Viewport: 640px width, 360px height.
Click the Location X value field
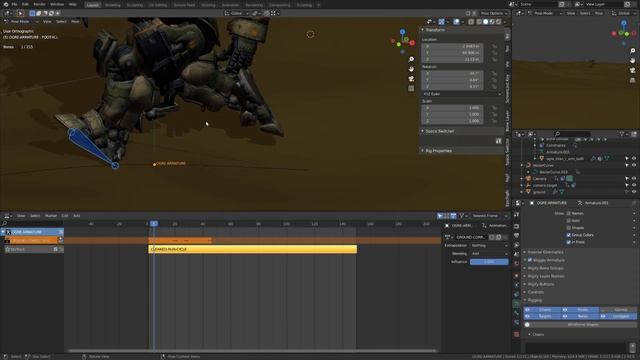pos(452,46)
